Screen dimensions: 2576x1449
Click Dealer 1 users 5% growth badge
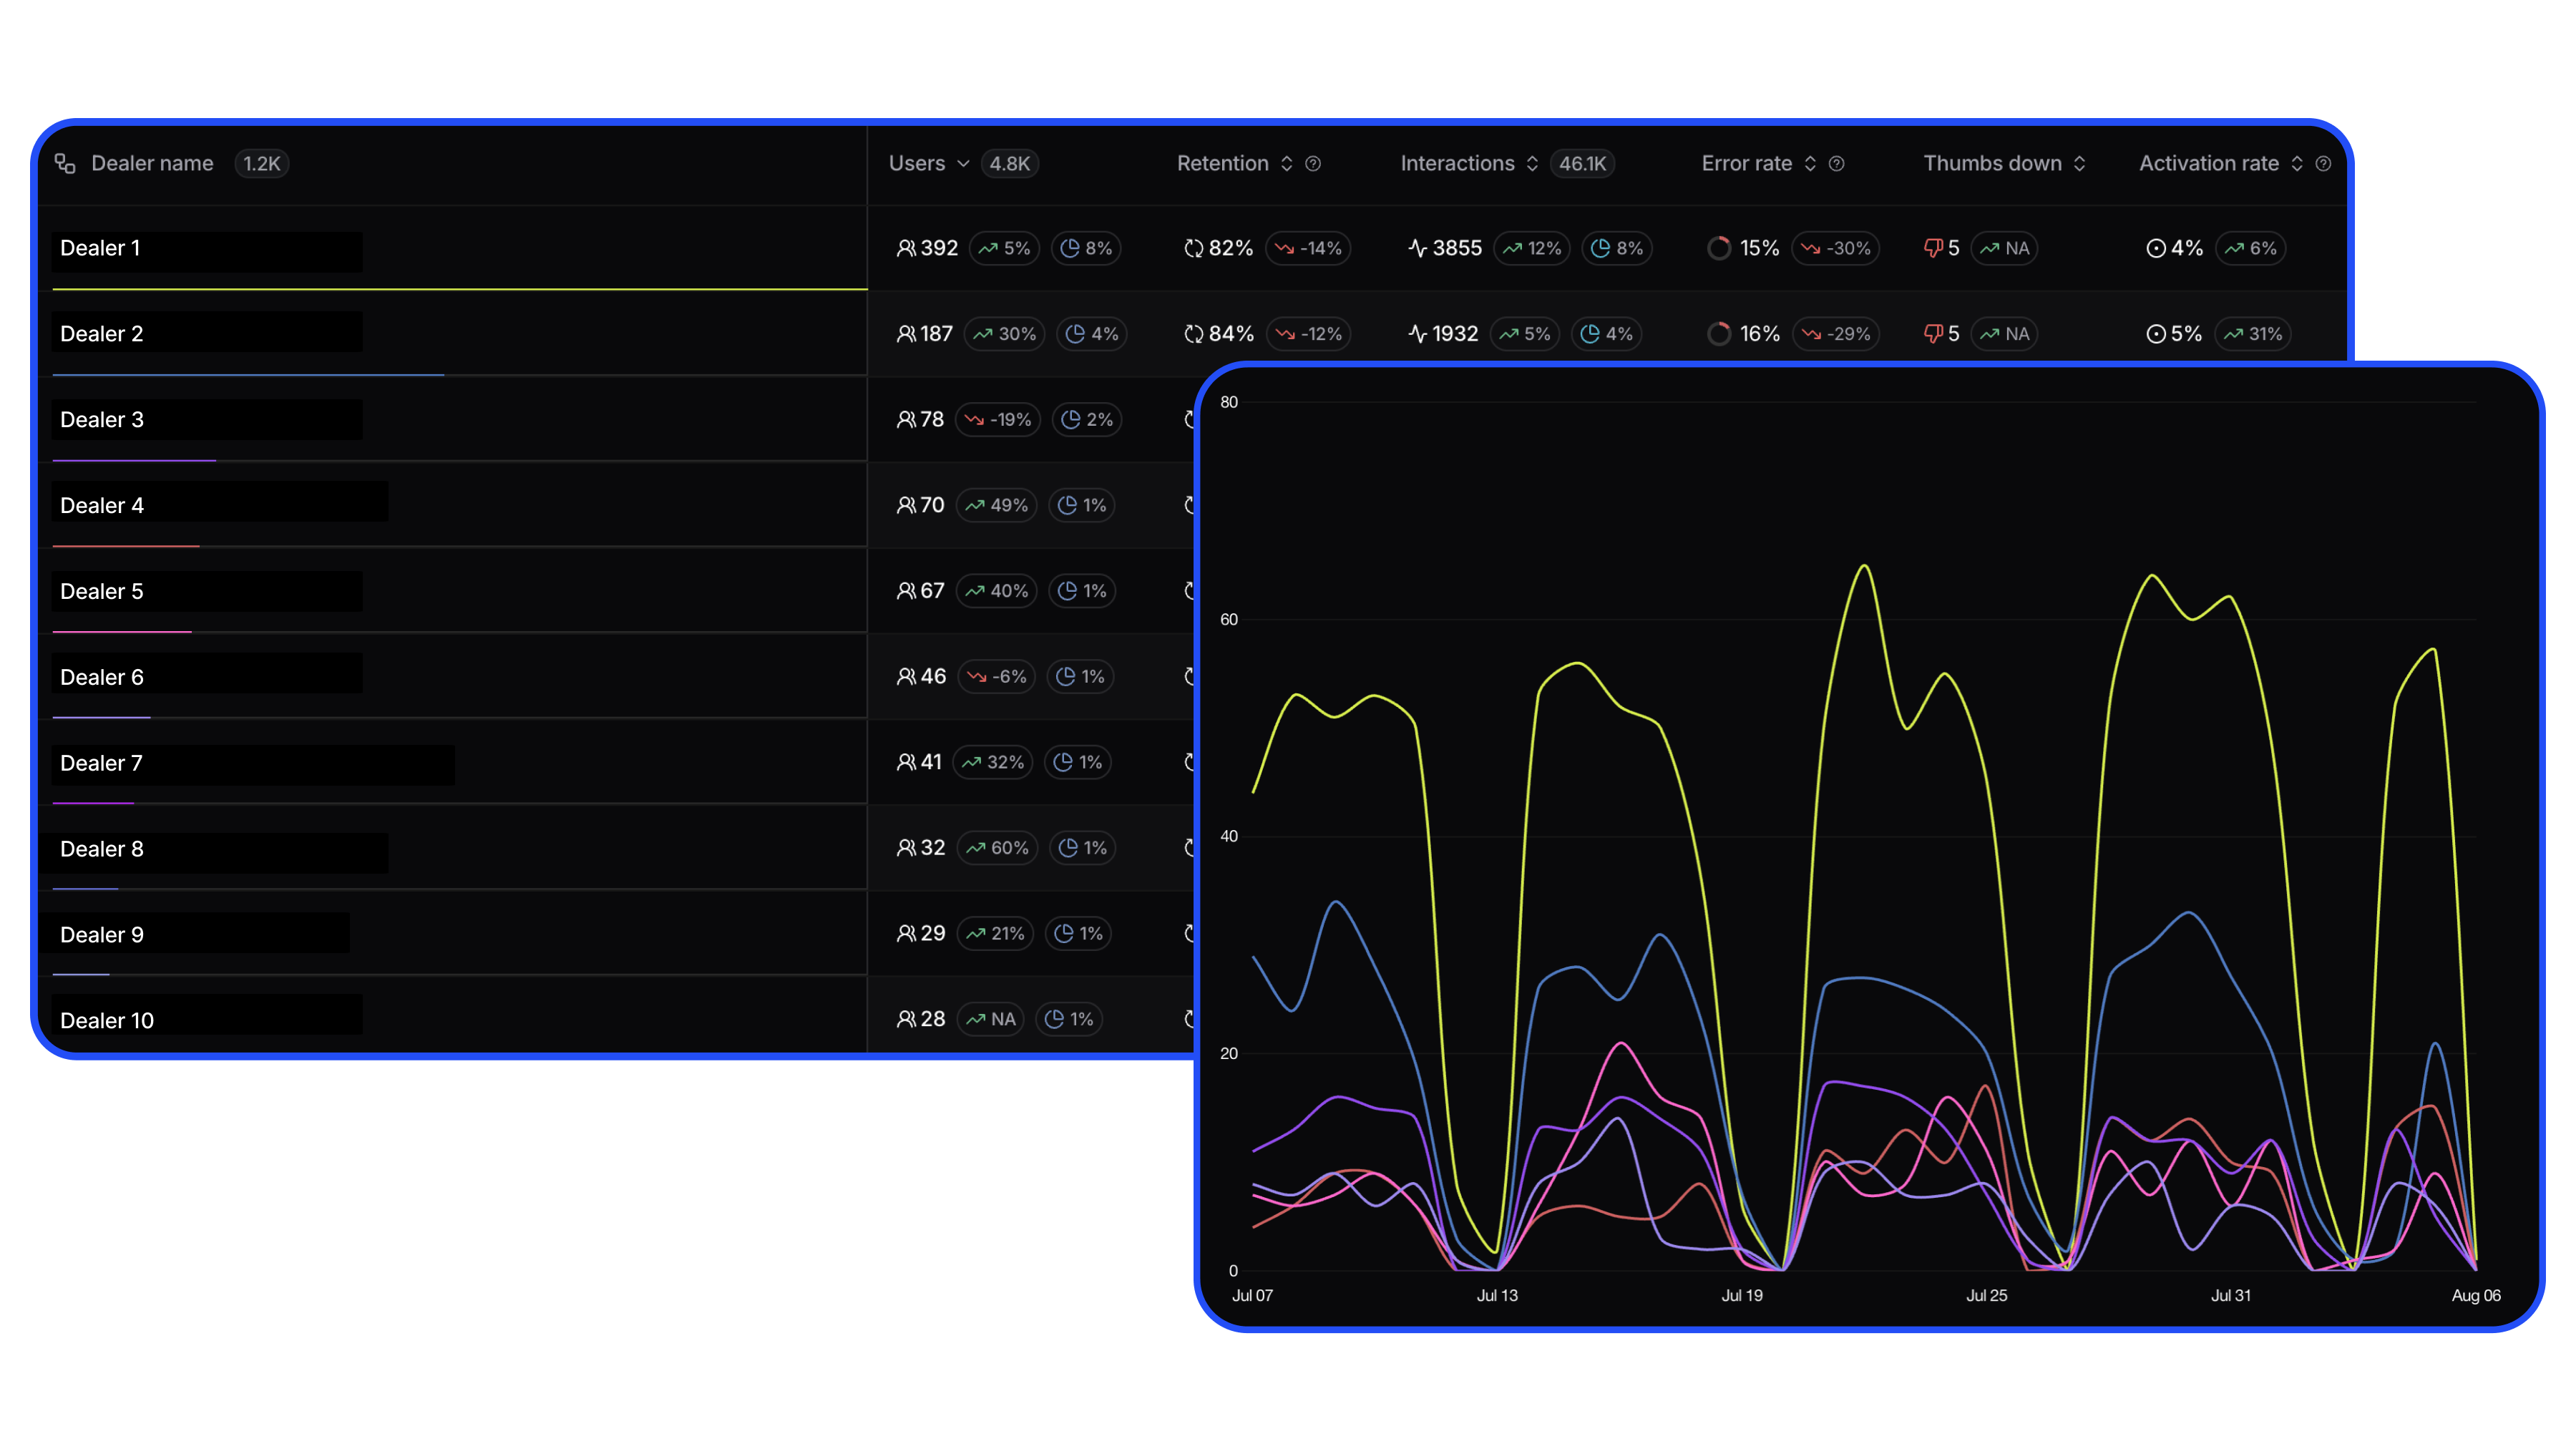(1004, 248)
